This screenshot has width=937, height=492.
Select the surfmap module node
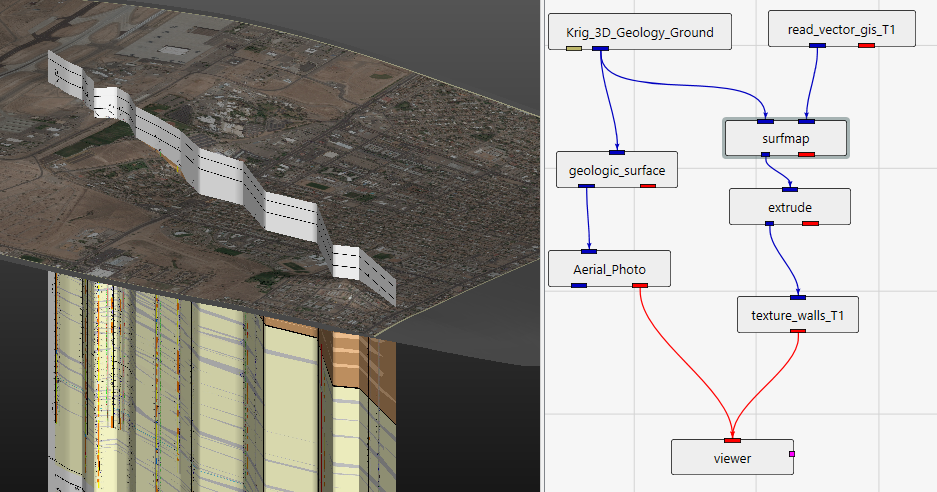(786, 138)
